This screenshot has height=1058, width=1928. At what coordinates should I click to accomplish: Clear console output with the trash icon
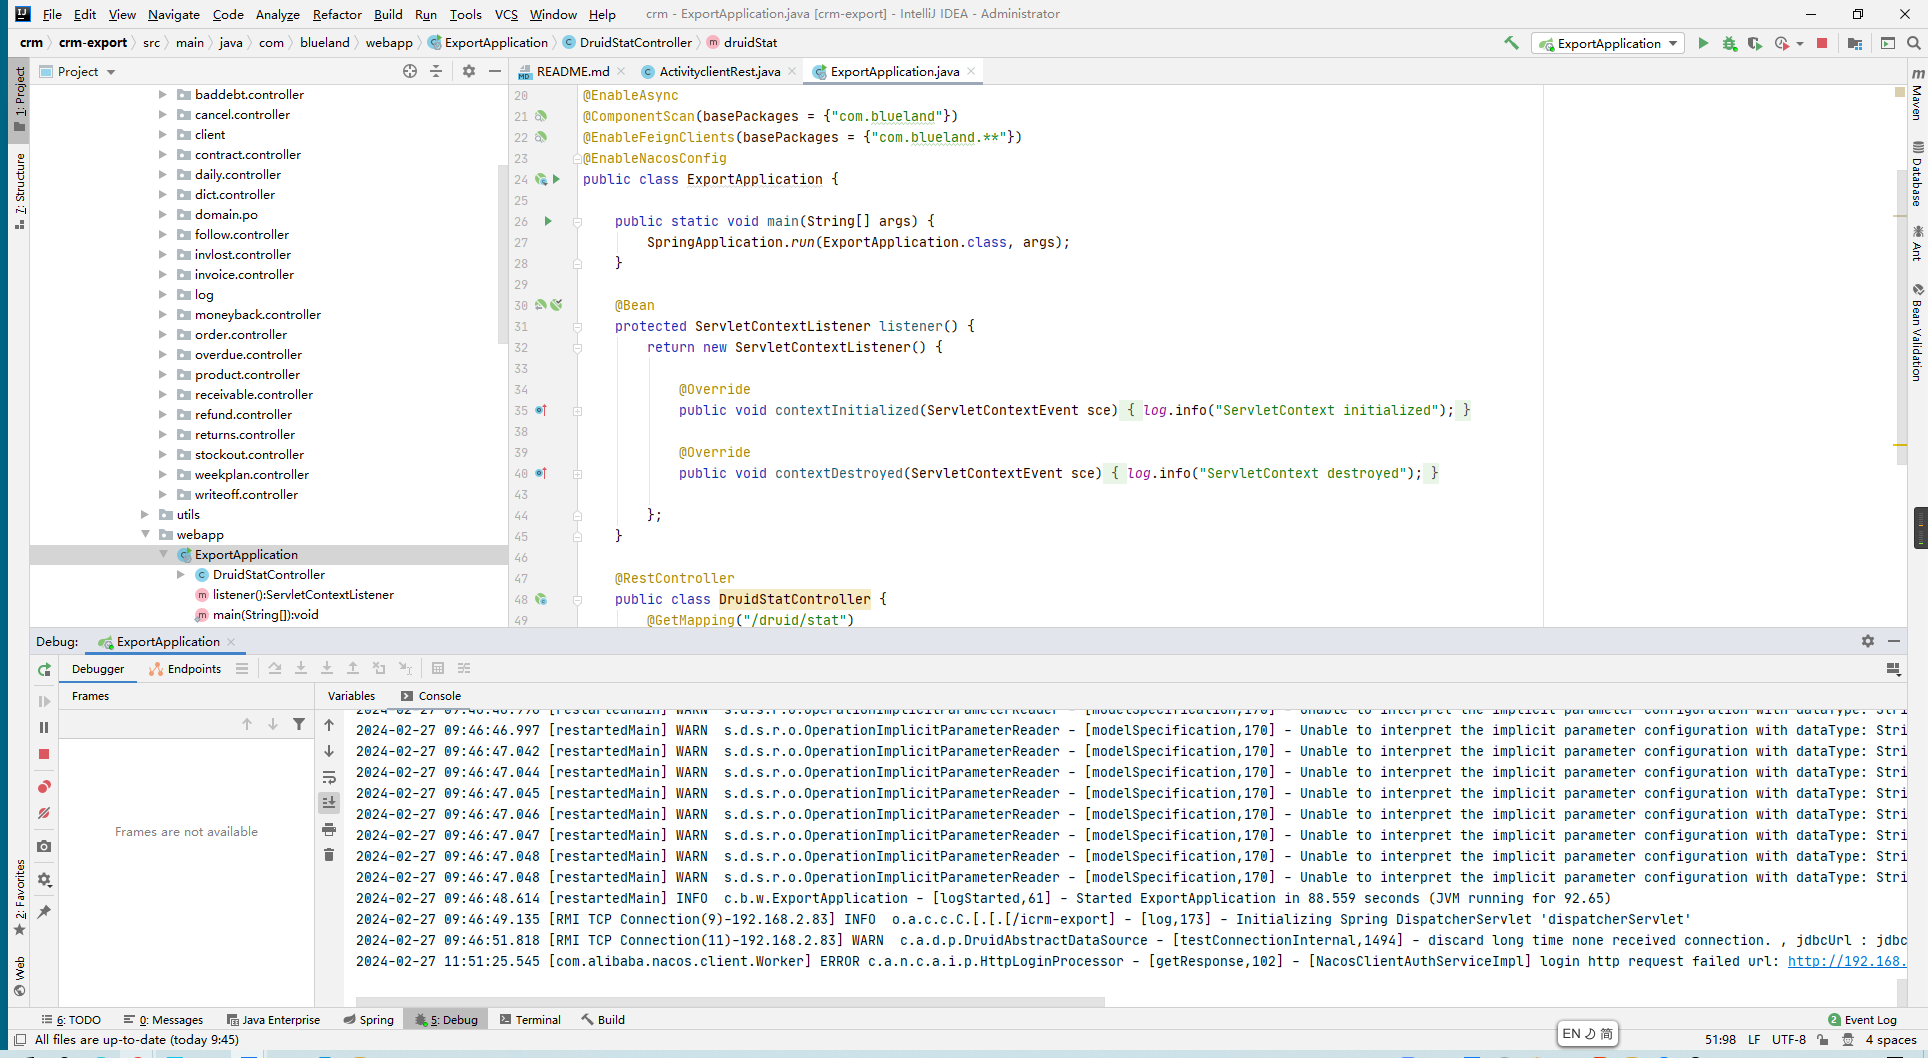pyautogui.click(x=329, y=855)
